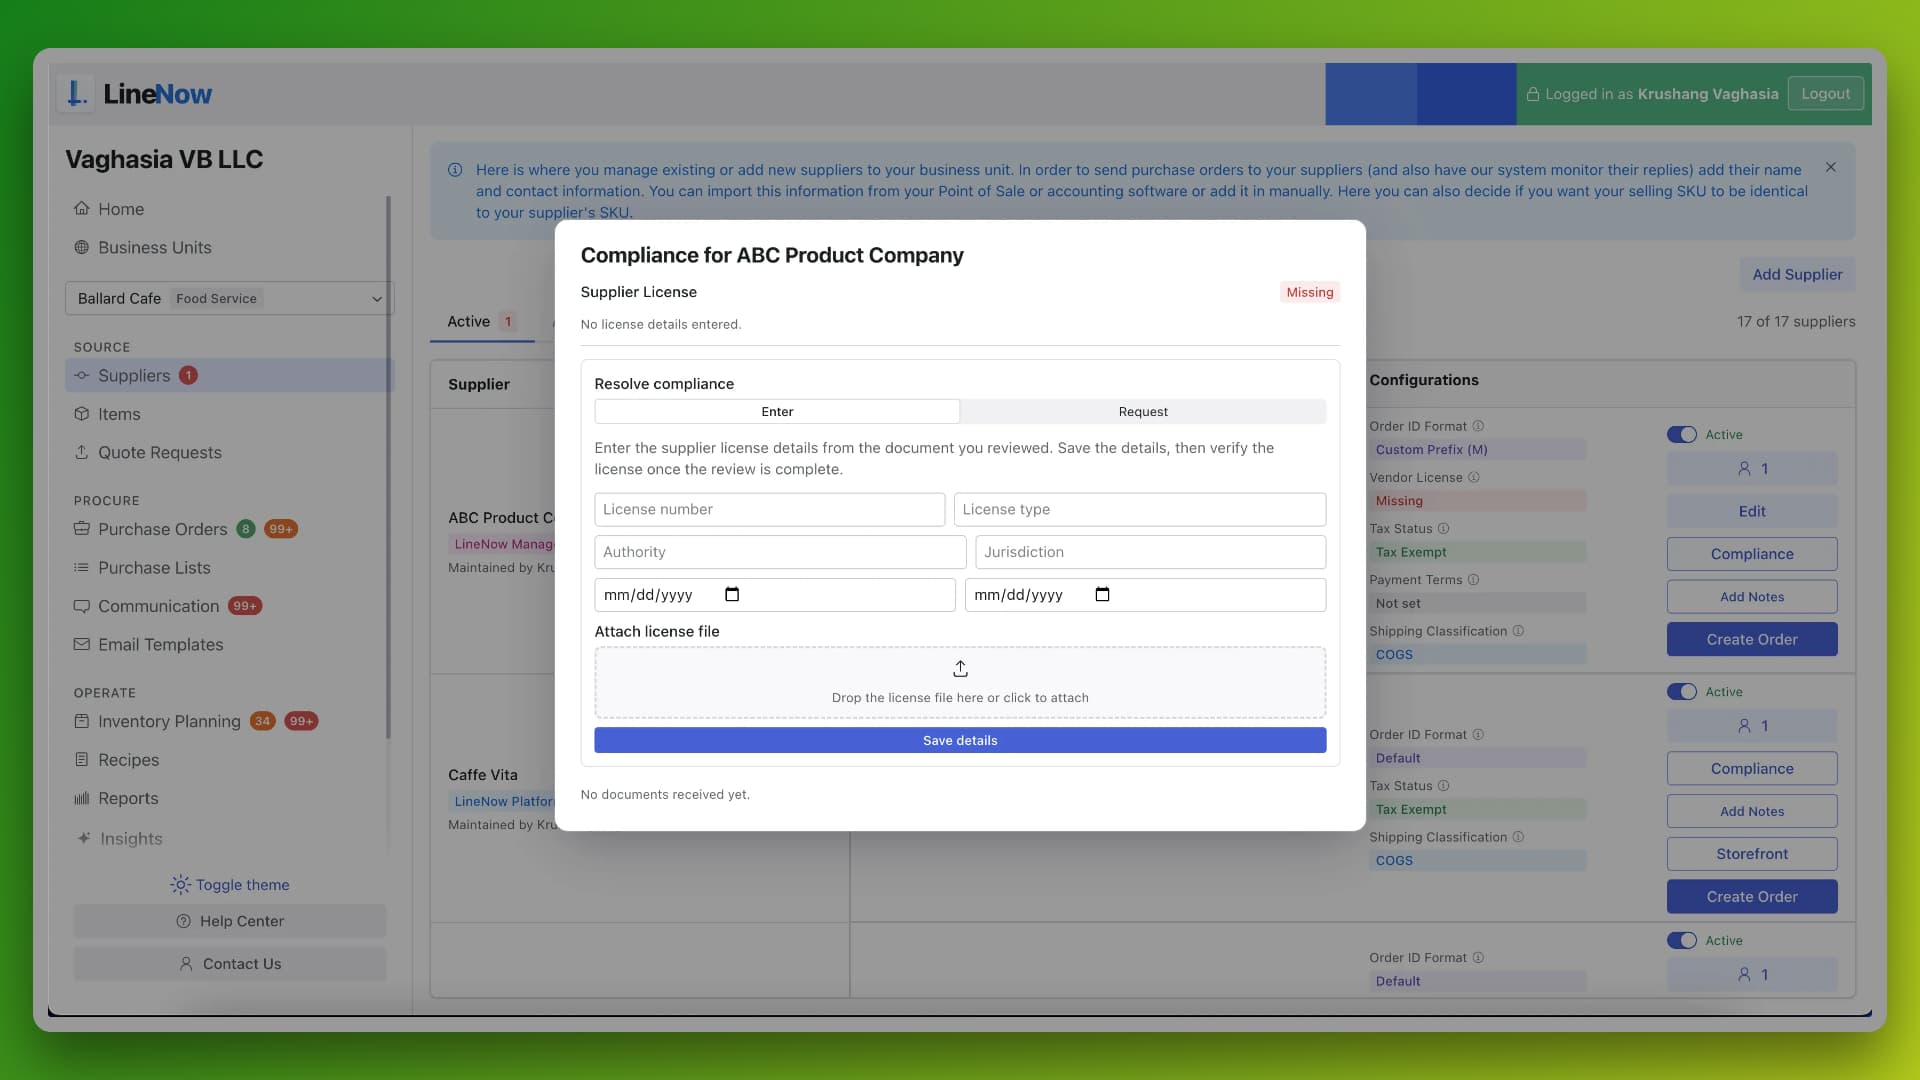
Task: Click the upload arrow icon in drop zone
Action: 960,669
